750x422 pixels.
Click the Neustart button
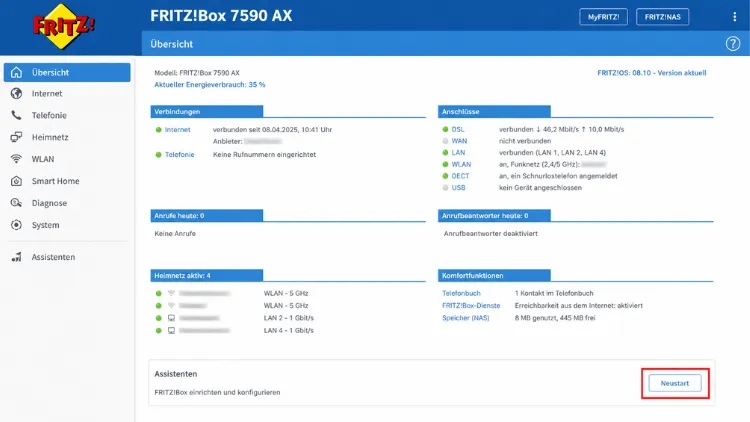(675, 383)
